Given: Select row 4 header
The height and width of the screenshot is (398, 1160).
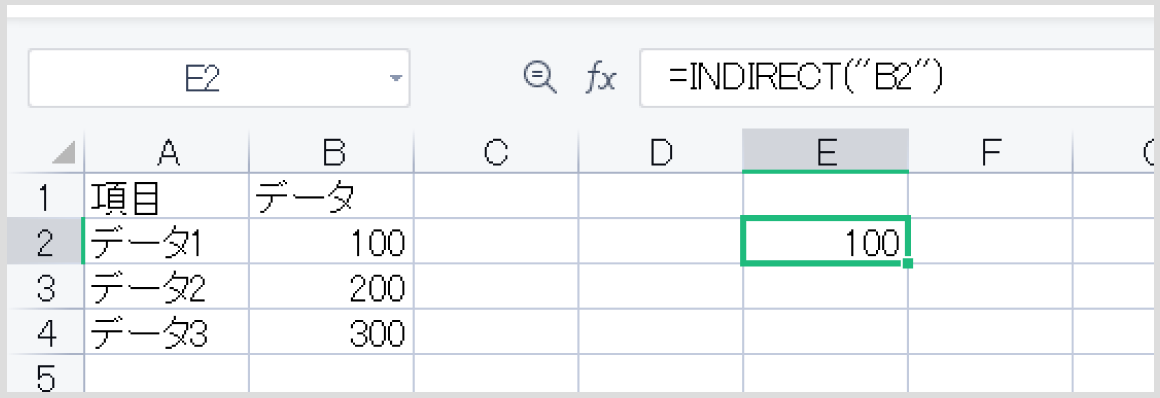Looking at the screenshot, I should [46, 332].
